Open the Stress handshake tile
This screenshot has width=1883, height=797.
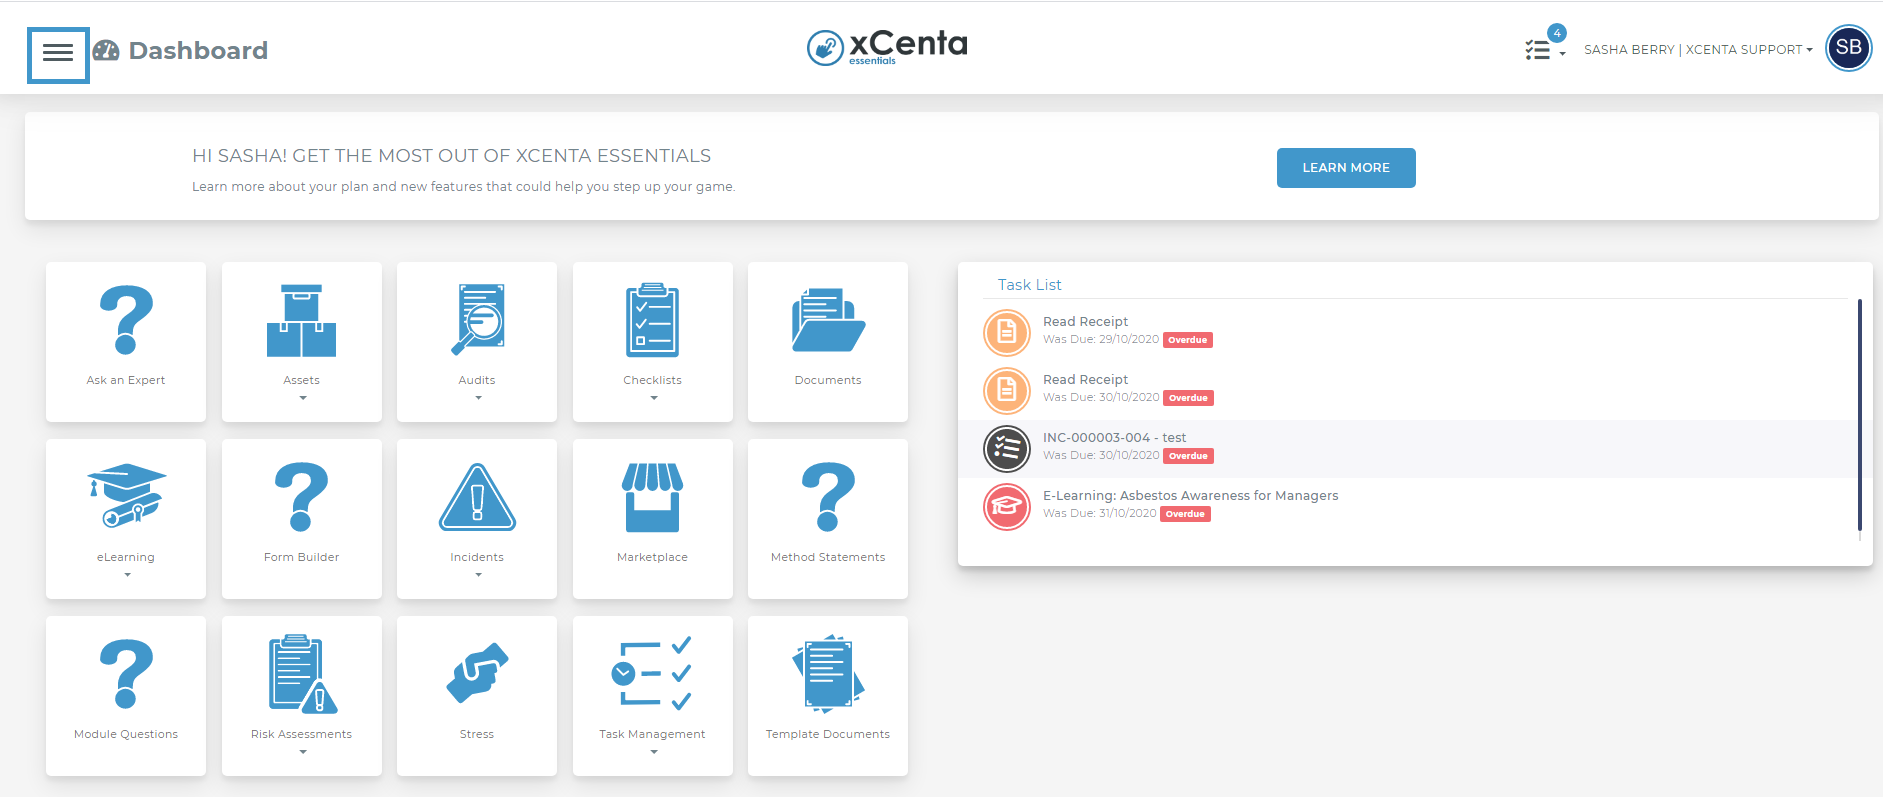(477, 696)
